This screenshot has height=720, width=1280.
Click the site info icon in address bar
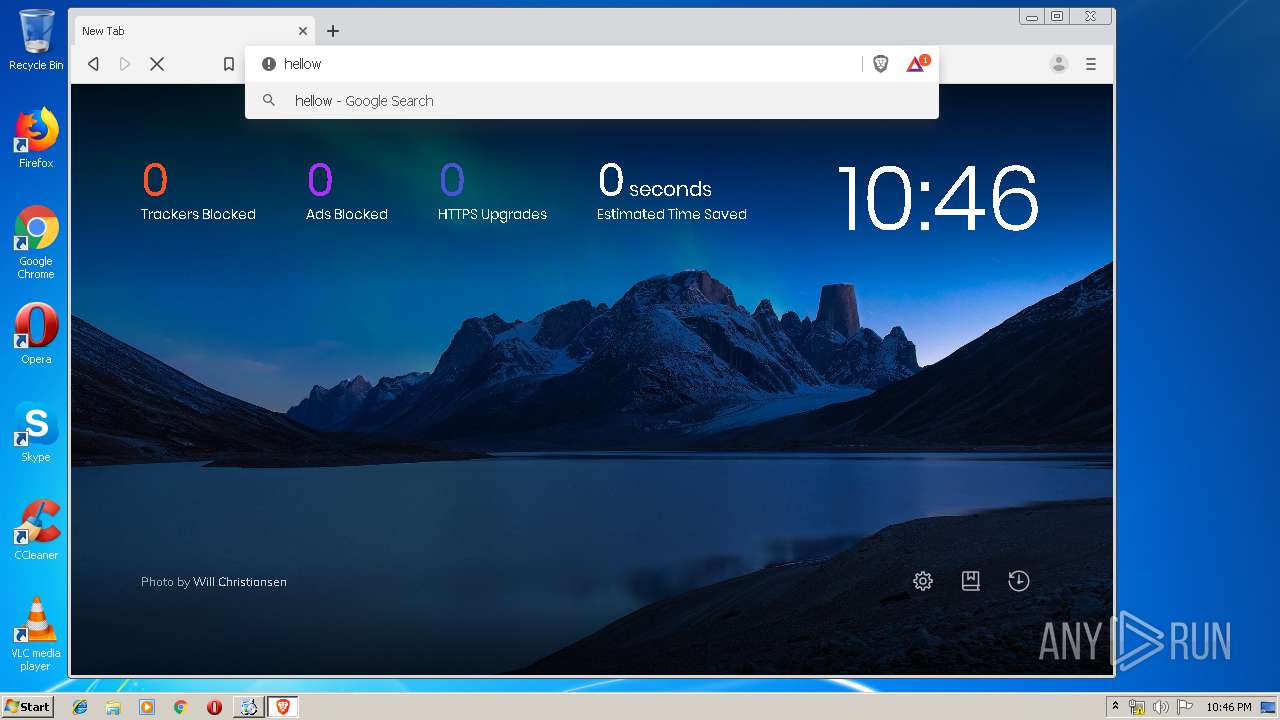[268, 64]
